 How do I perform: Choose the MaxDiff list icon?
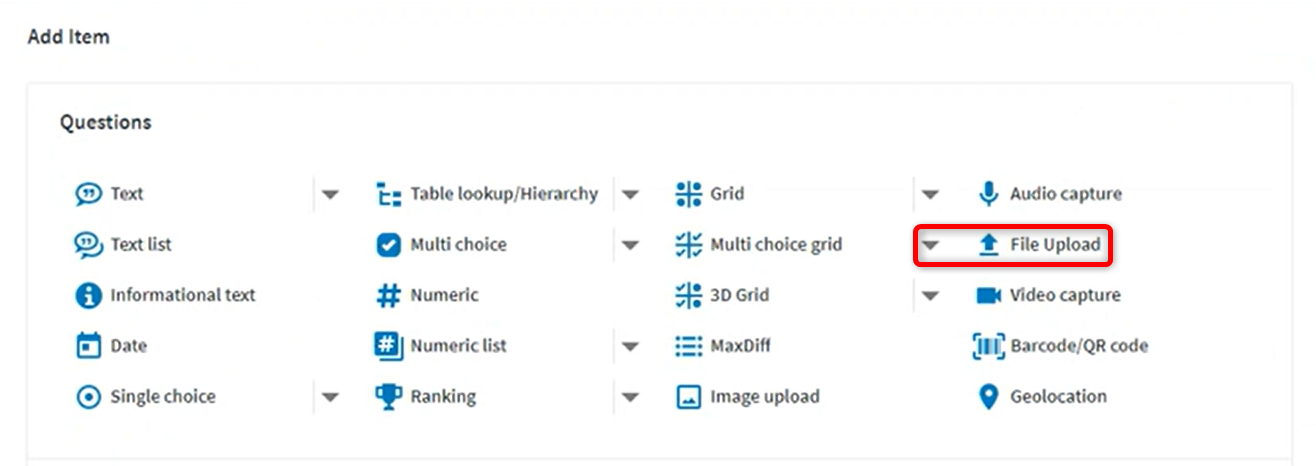coord(689,346)
